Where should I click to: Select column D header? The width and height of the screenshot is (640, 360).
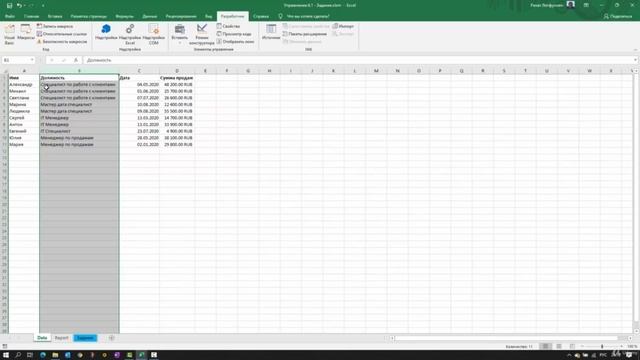tap(177, 71)
